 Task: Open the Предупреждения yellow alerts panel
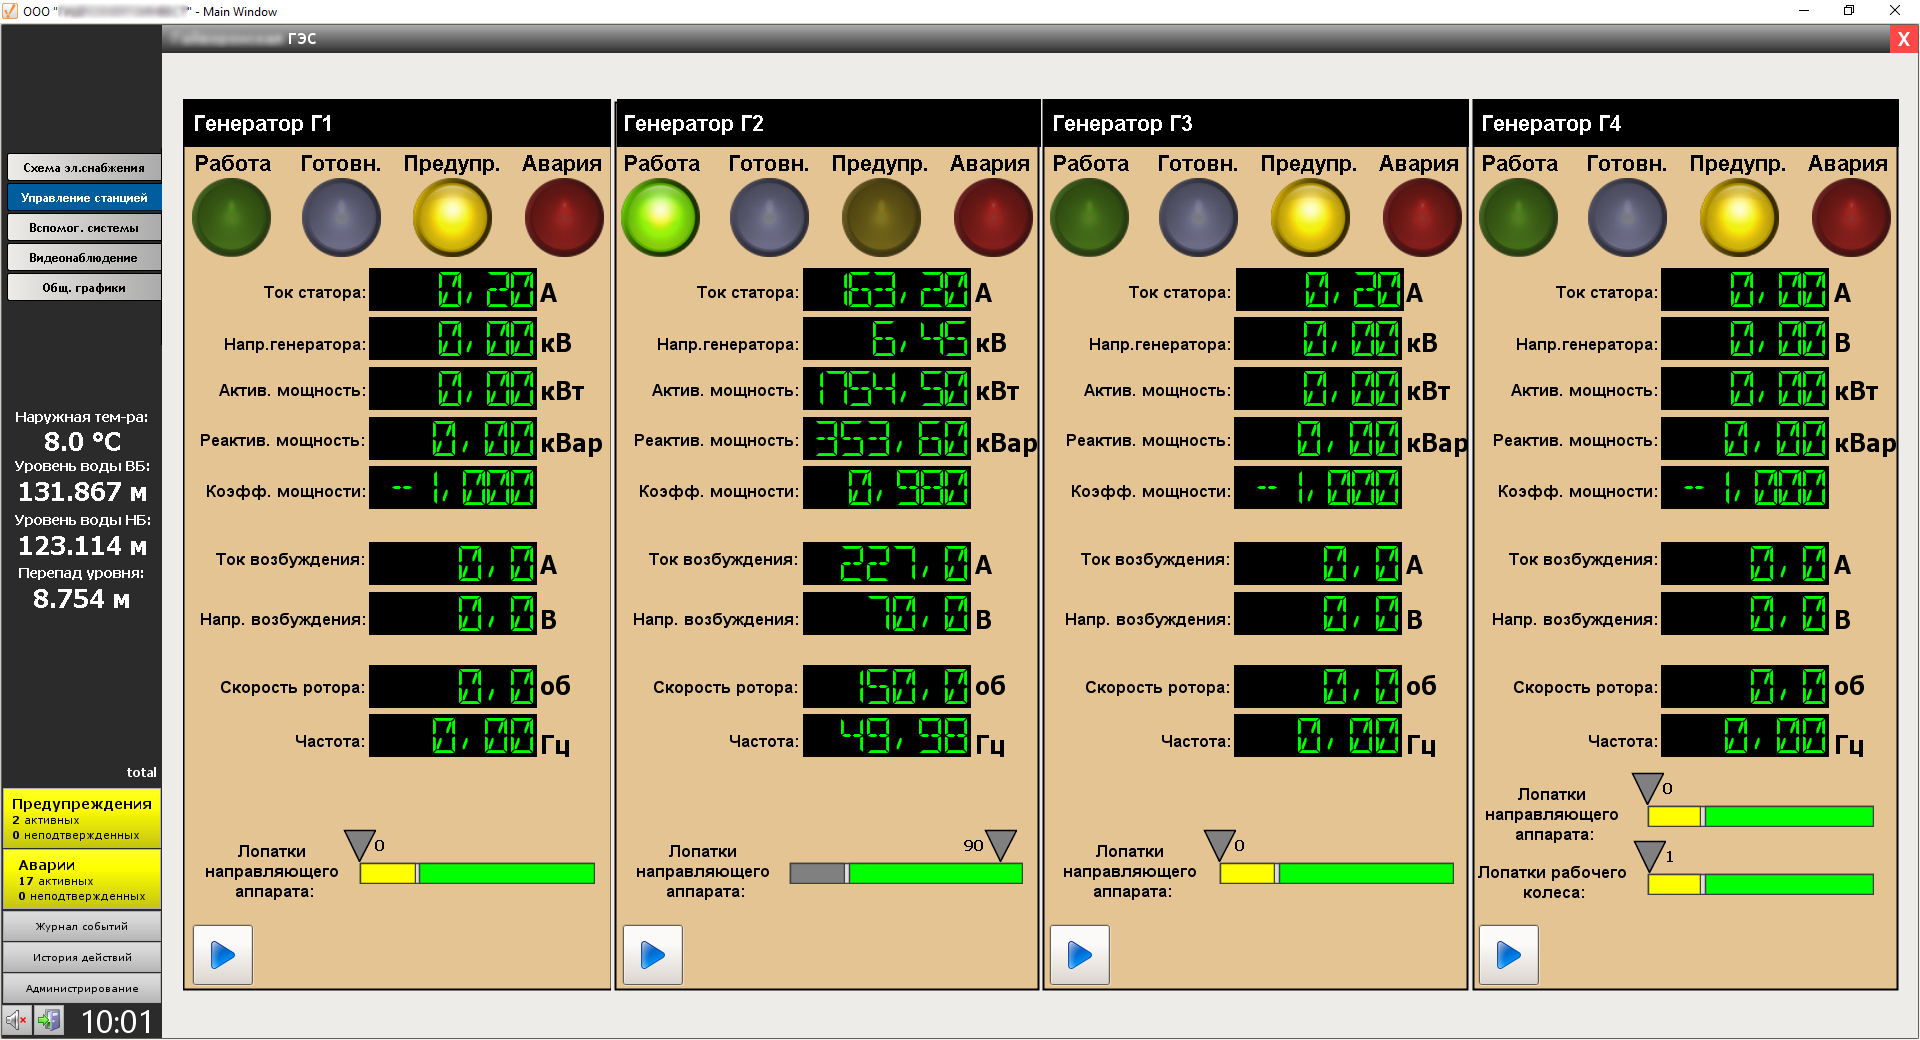coord(82,818)
